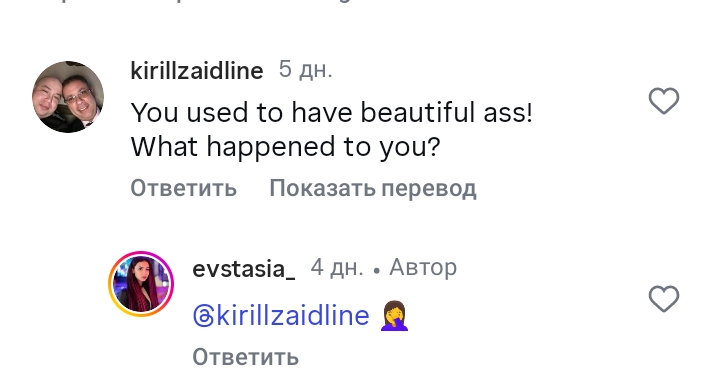The height and width of the screenshot is (380, 720).
Task: Reply via Ответить under kirillzaidline's comment
Action: click(x=184, y=188)
